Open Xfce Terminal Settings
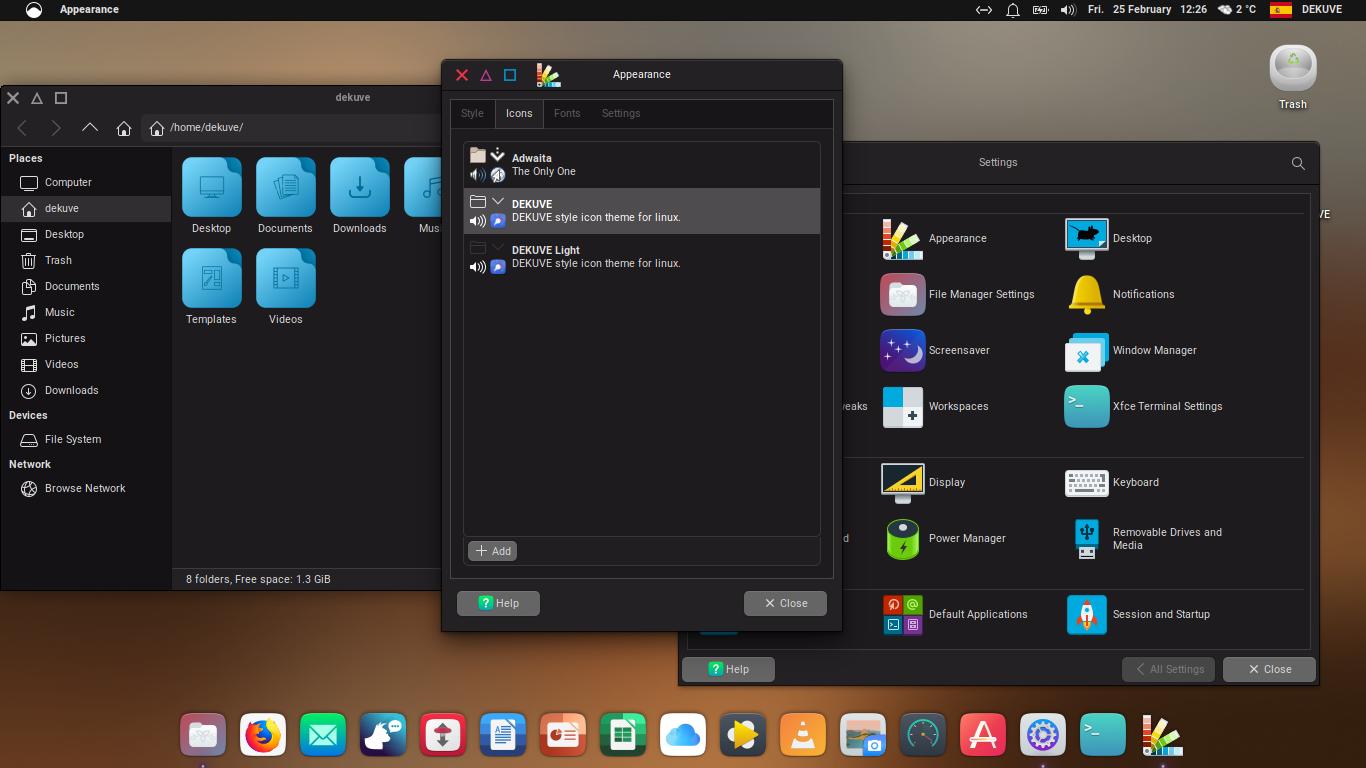The width and height of the screenshot is (1366, 768). 1144,406
